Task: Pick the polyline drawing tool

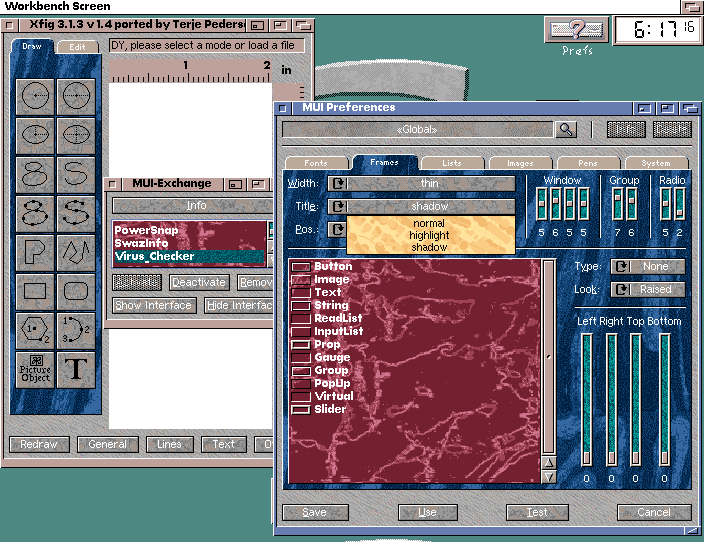Action: click(75, 251)
